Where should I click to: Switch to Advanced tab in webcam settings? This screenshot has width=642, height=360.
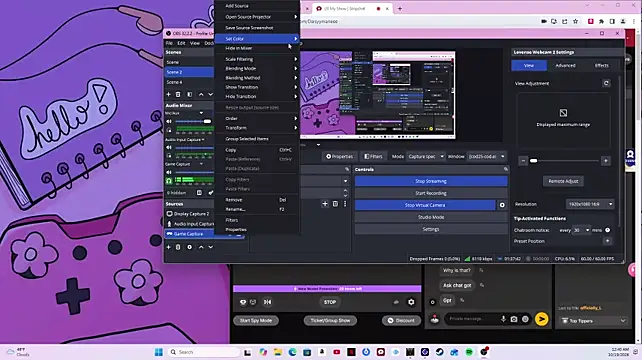point(565,66)
